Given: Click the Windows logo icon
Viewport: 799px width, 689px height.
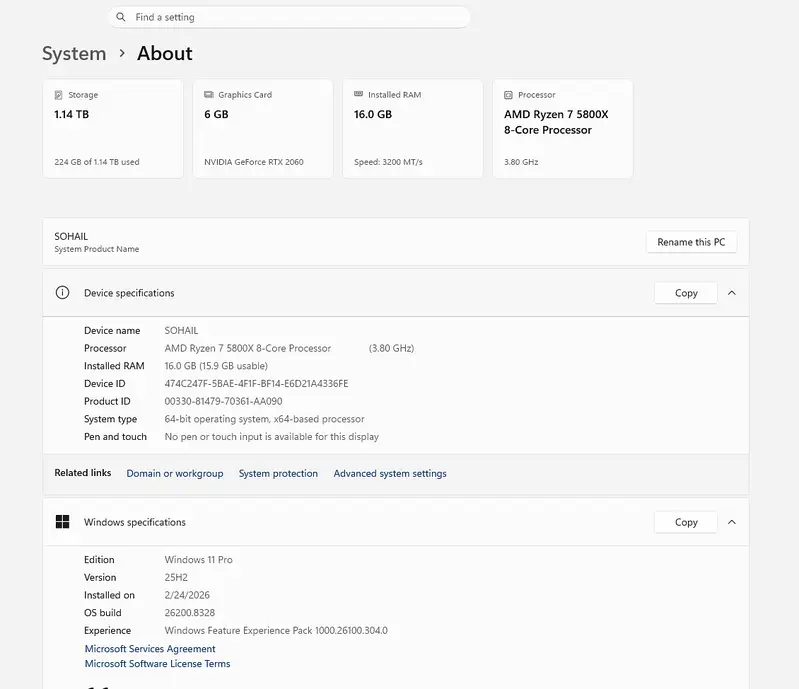Looking at the screenshot, I should pos(62,522).
